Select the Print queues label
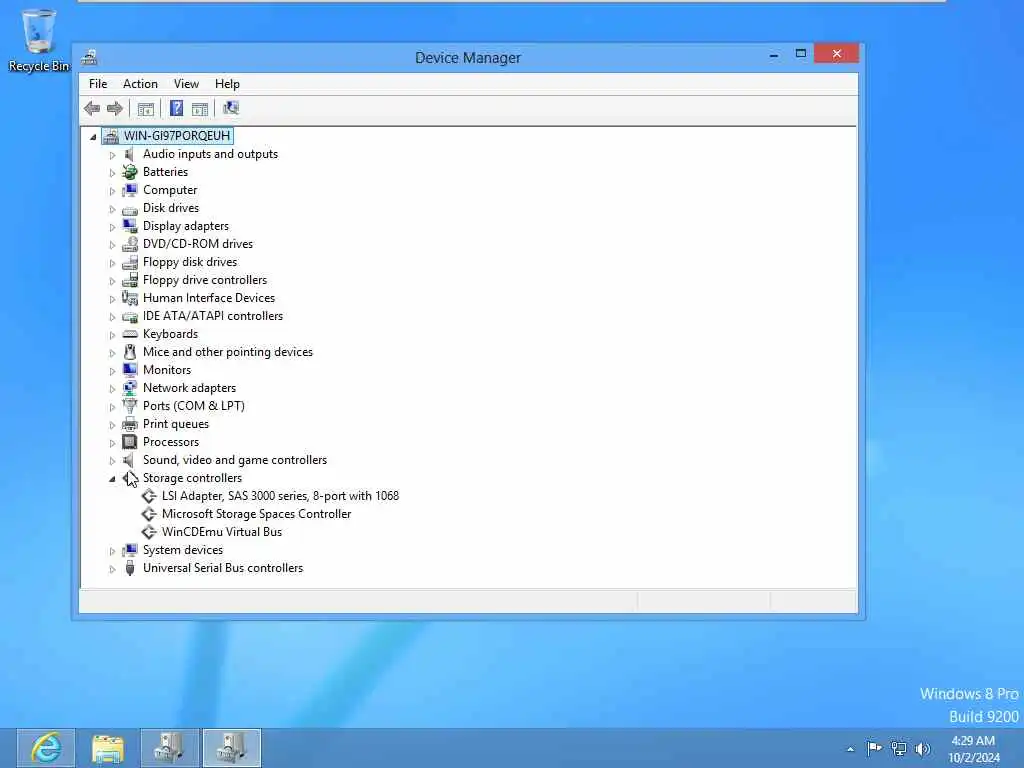 click(x=176, y=424)
